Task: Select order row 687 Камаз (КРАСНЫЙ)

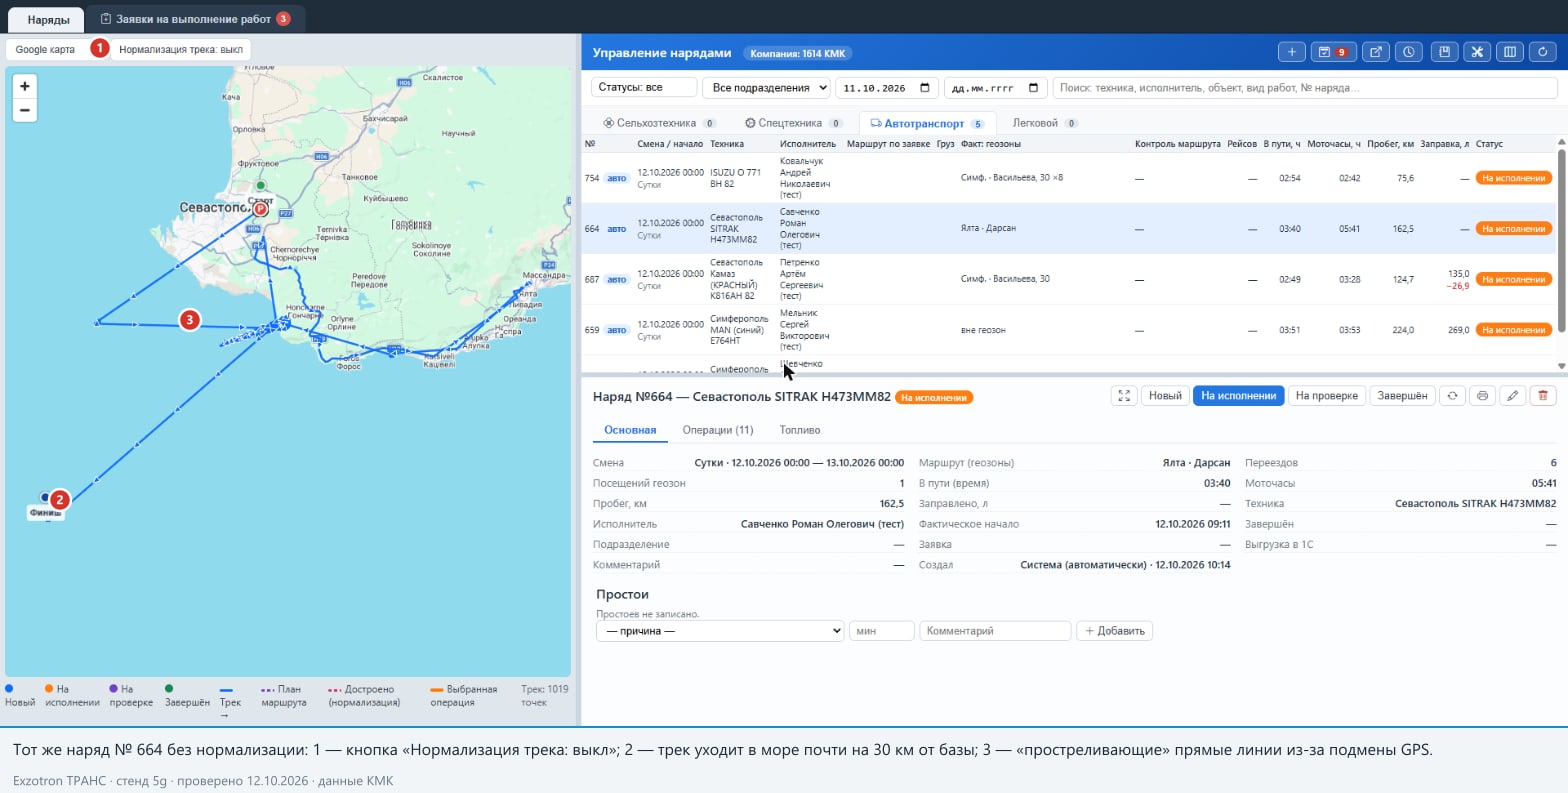Action: pyautogui.click(x=1068, y=279)
